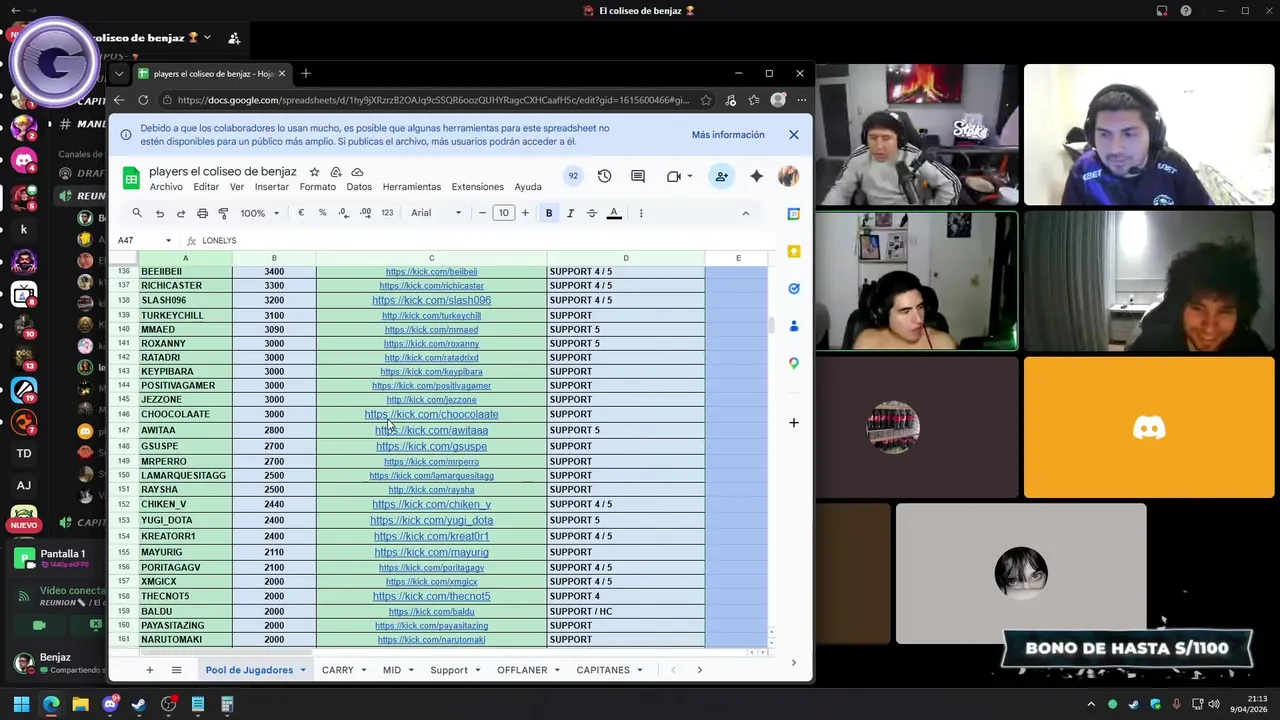Collapse the Sheets menu header
Viewport: 1280px width, 720px height.
click(745, 213)
